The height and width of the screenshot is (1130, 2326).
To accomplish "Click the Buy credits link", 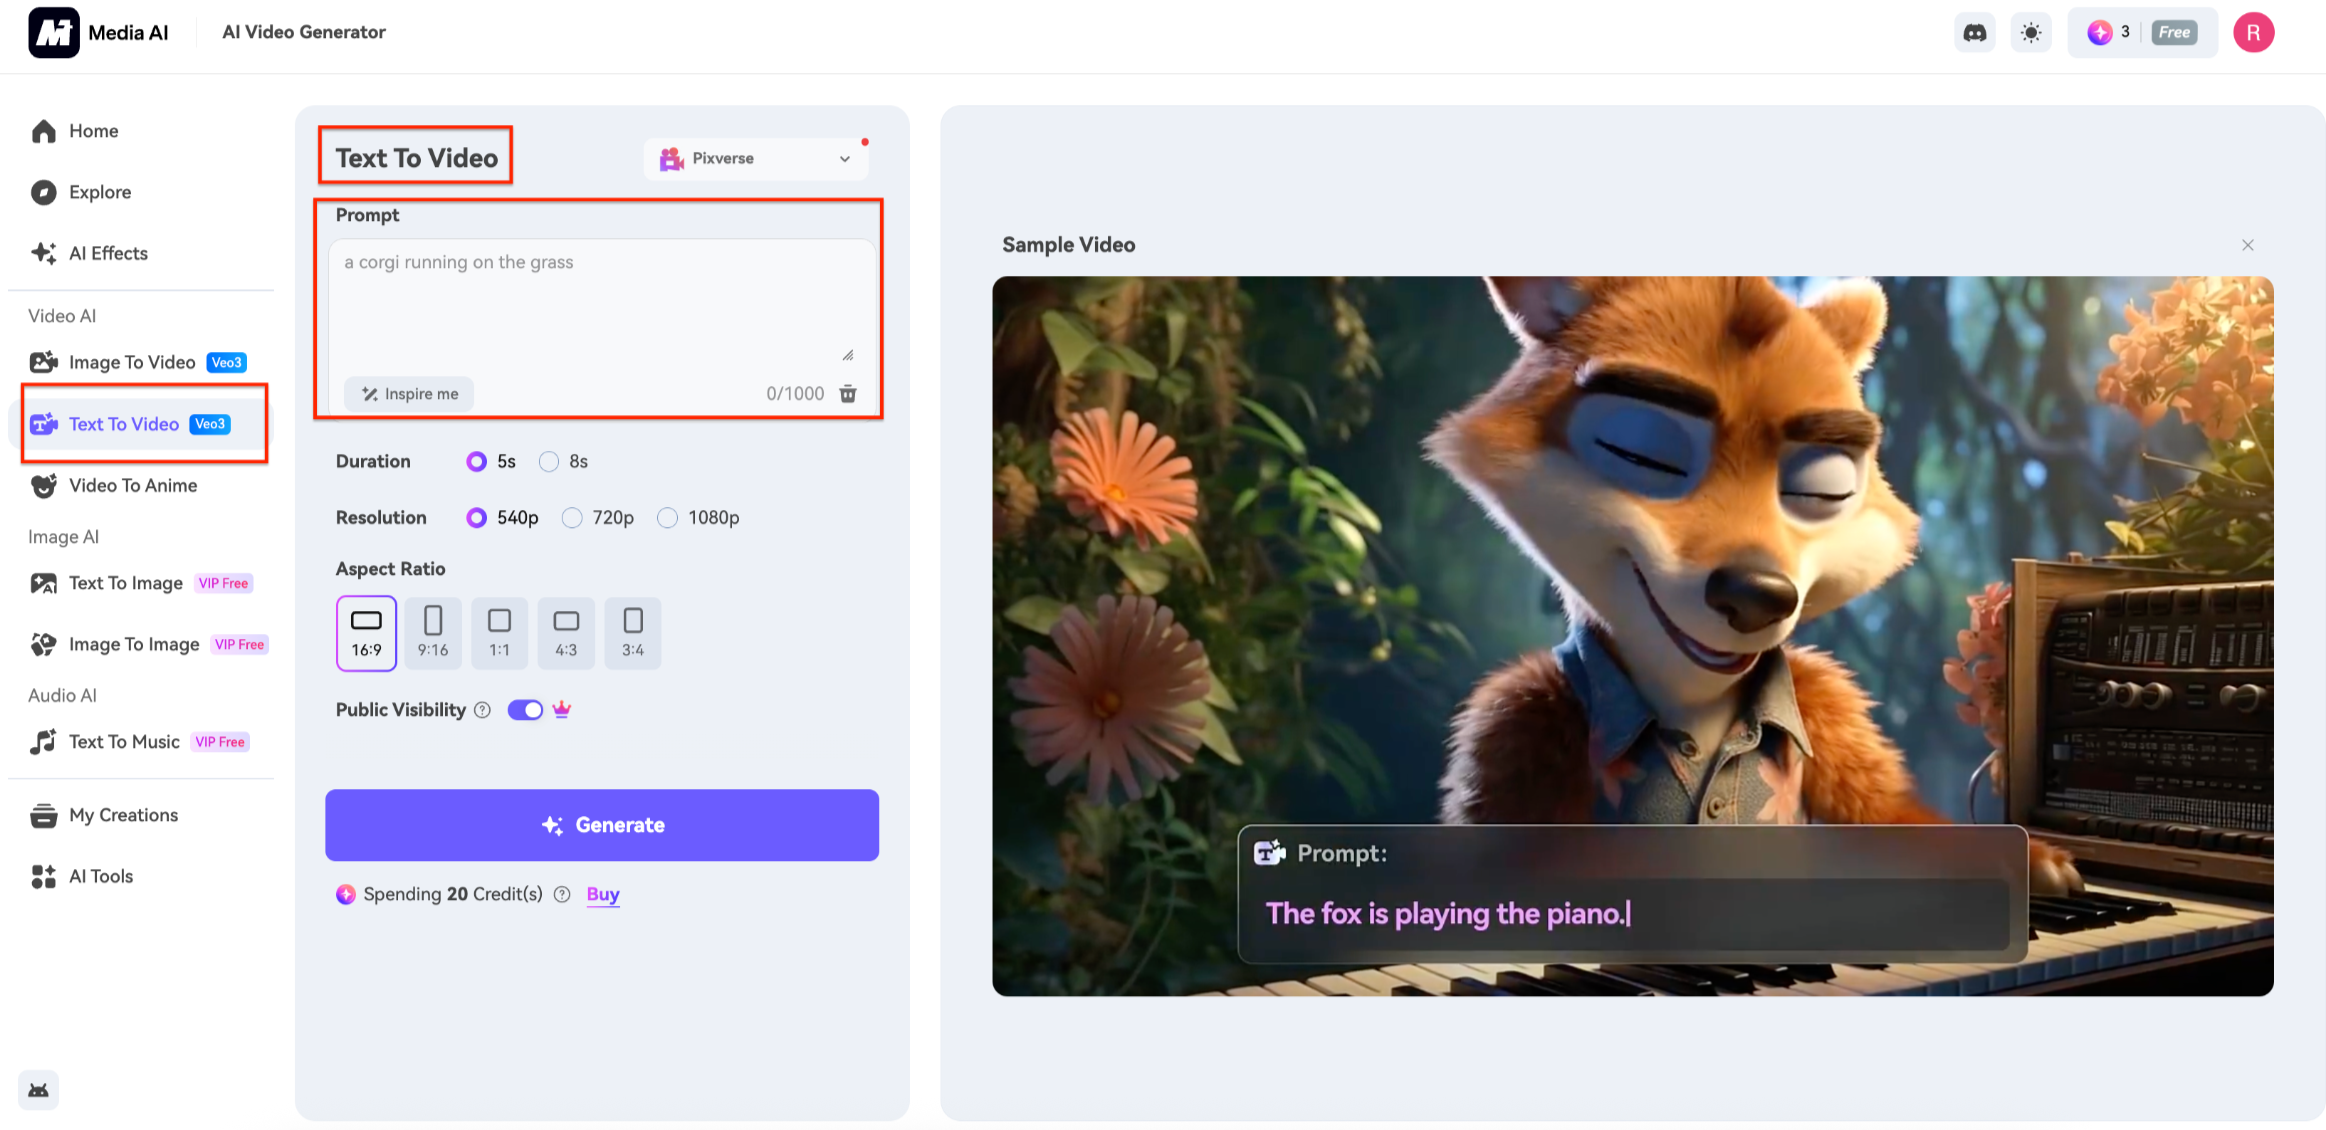I will point(602,895).
